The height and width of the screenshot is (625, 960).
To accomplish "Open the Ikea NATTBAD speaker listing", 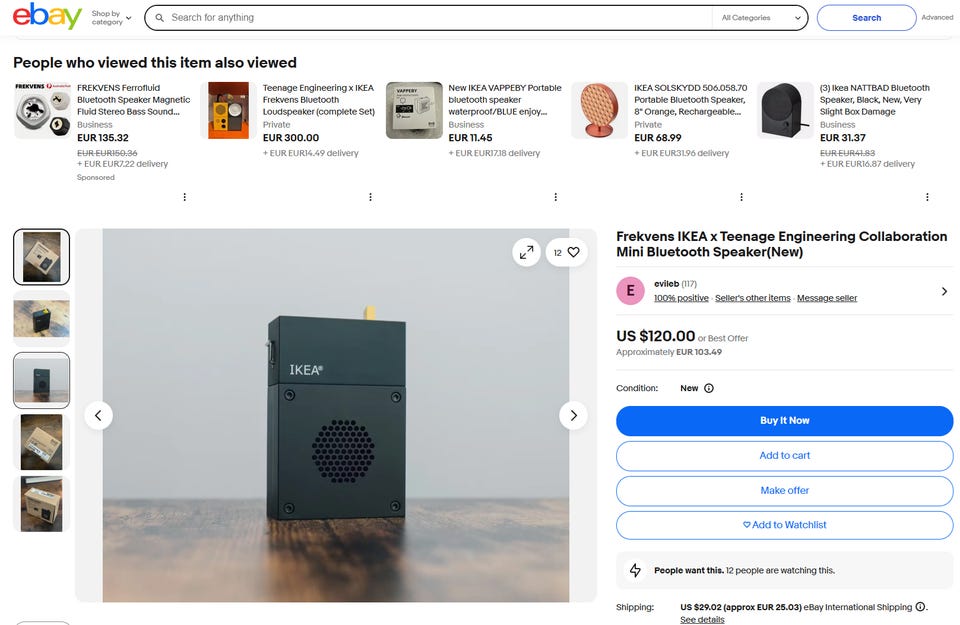I will (874, 100).
